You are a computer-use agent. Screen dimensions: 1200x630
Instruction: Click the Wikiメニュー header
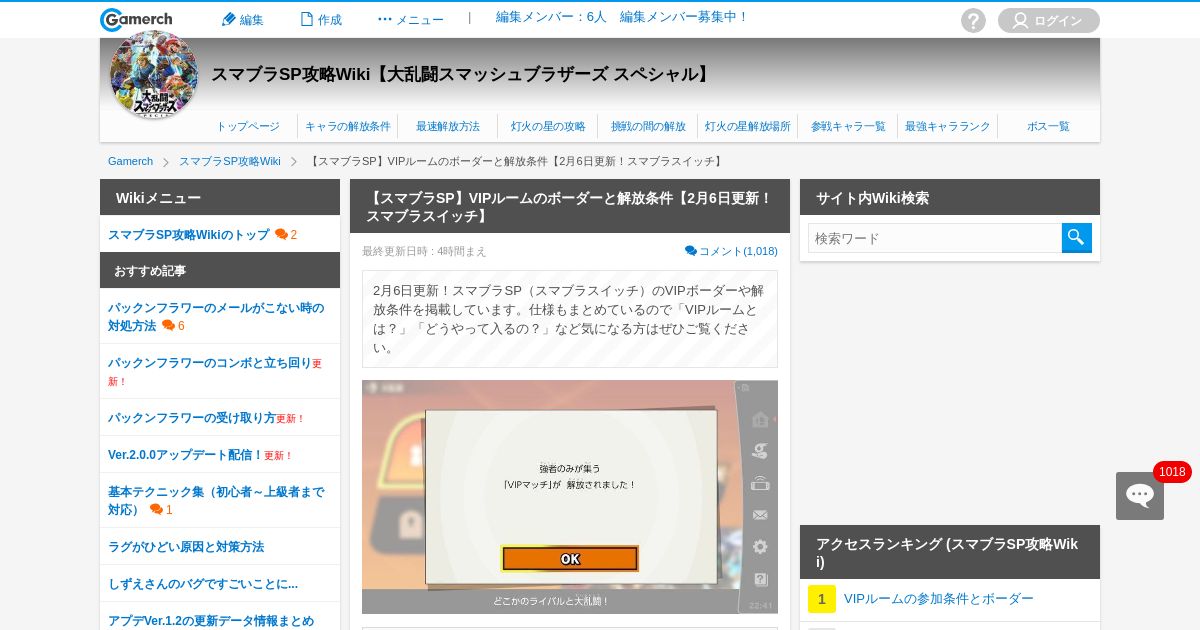pyautogui.click(x=220, y=197)
